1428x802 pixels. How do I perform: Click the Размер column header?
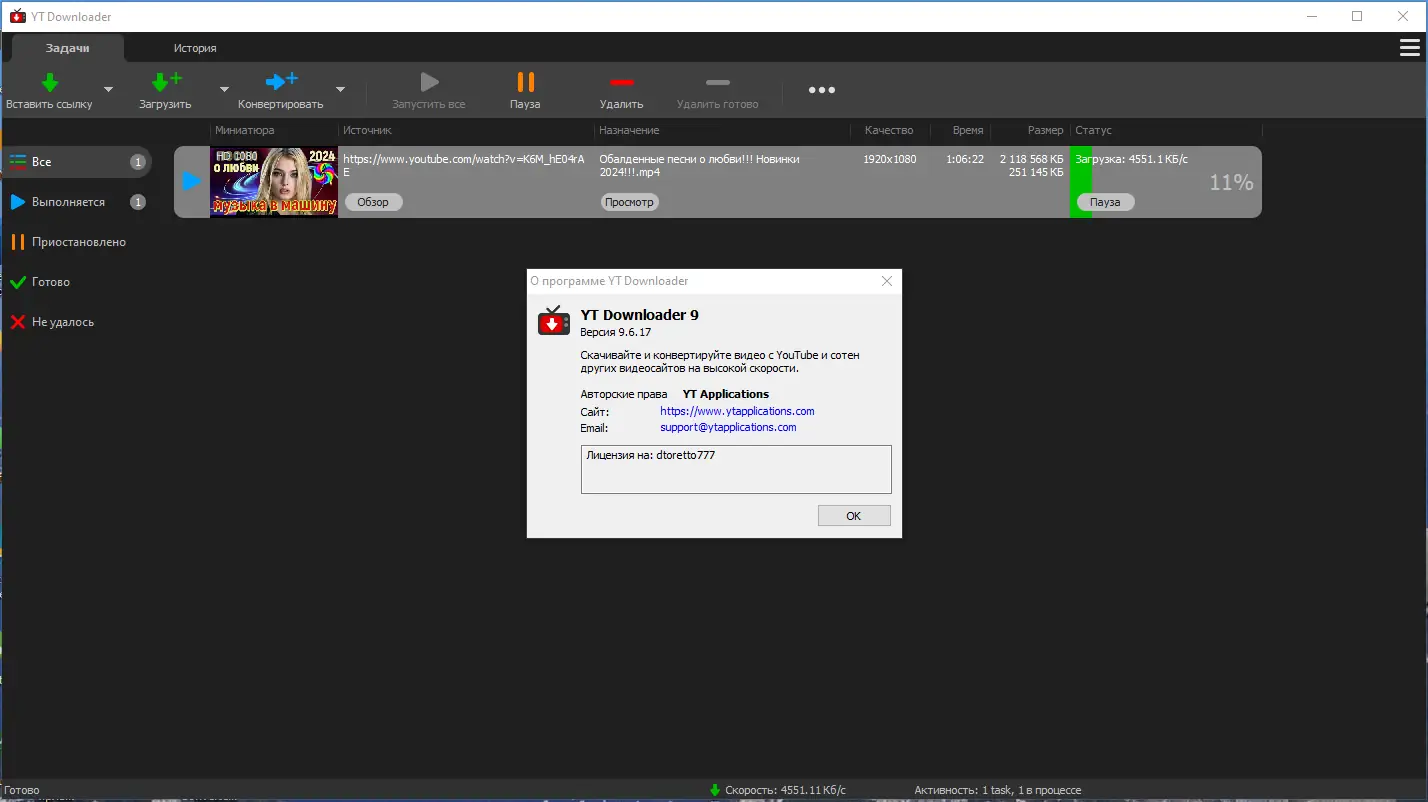(x=1045, y=130)
